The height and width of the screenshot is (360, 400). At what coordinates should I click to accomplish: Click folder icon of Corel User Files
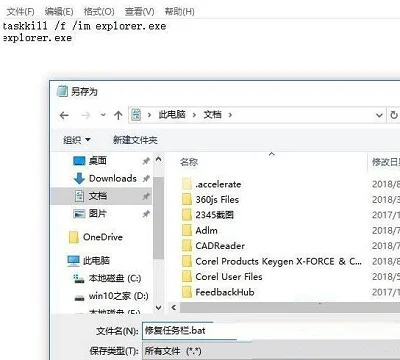pos(187,277)
